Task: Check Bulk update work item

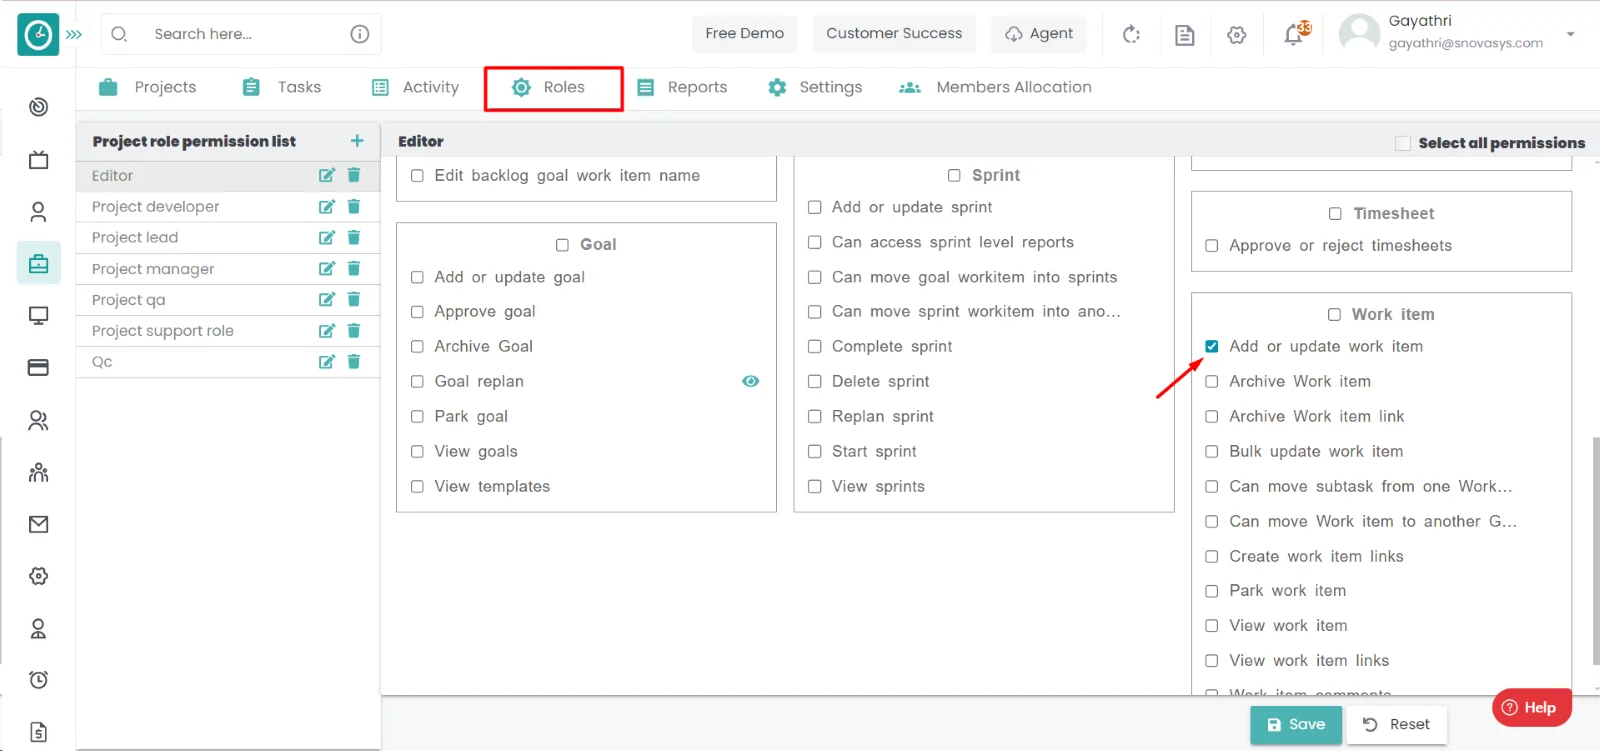Action: click(x=1212, y=451)
